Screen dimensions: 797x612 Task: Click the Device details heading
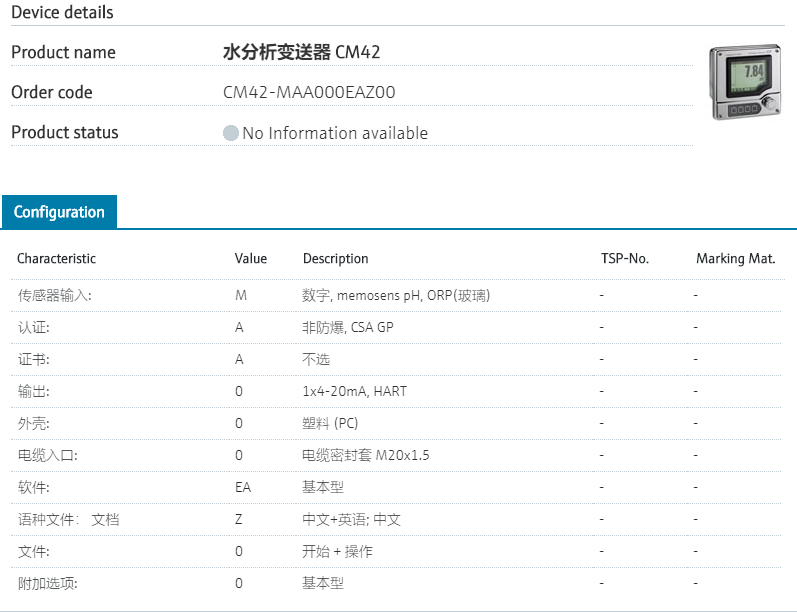[62, 13]
